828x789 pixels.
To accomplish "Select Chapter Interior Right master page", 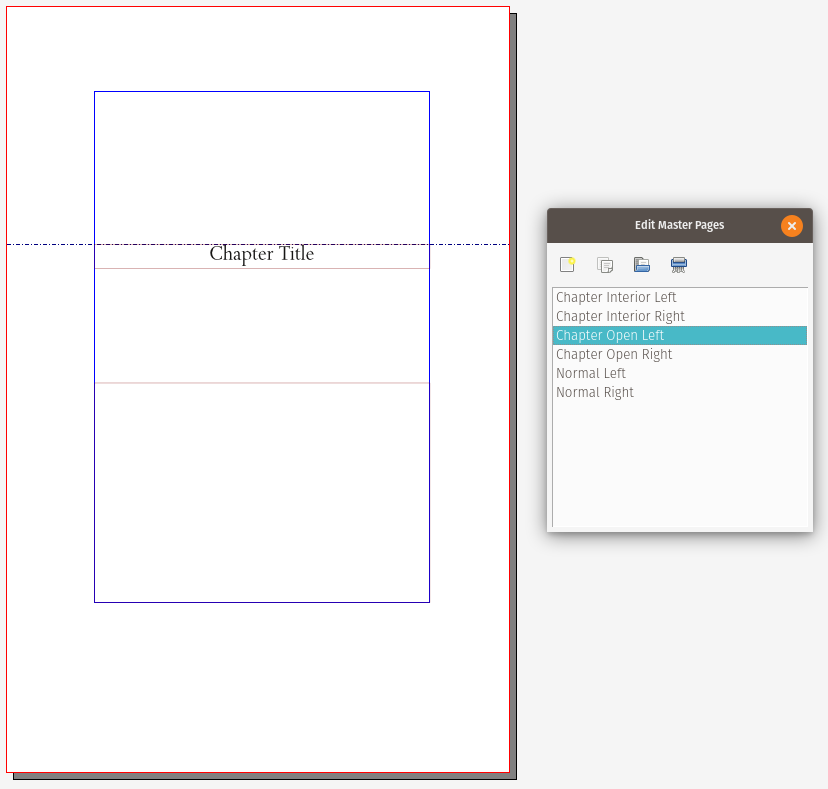I will click(x=680, y=316).
